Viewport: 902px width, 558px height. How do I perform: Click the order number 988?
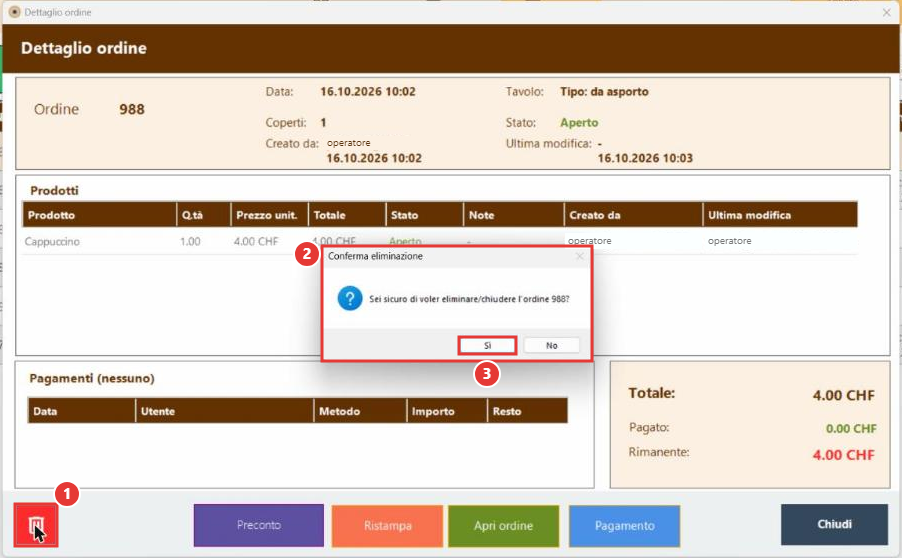click(x=132, y=109)
